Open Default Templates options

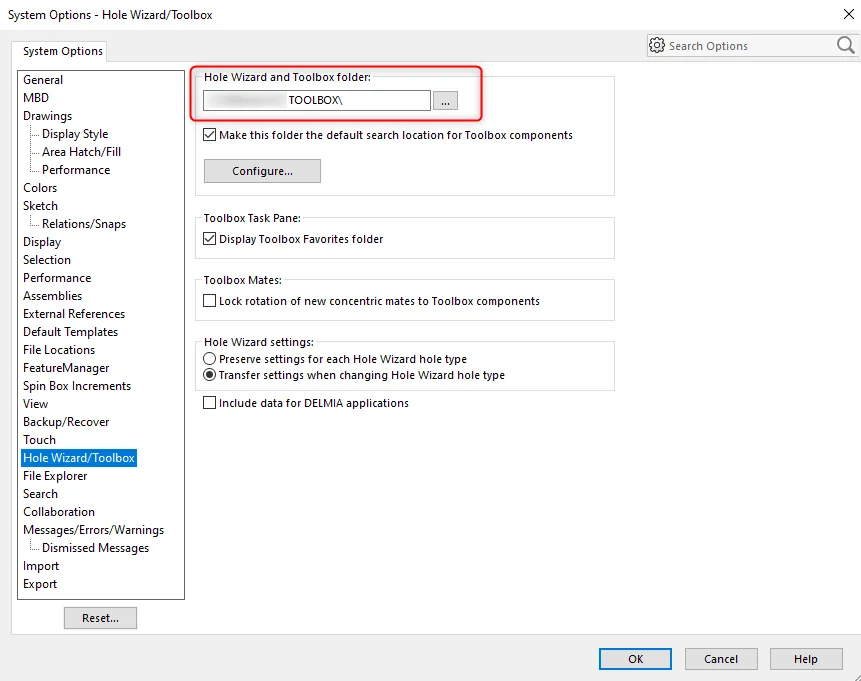click(x=70, y=332)
